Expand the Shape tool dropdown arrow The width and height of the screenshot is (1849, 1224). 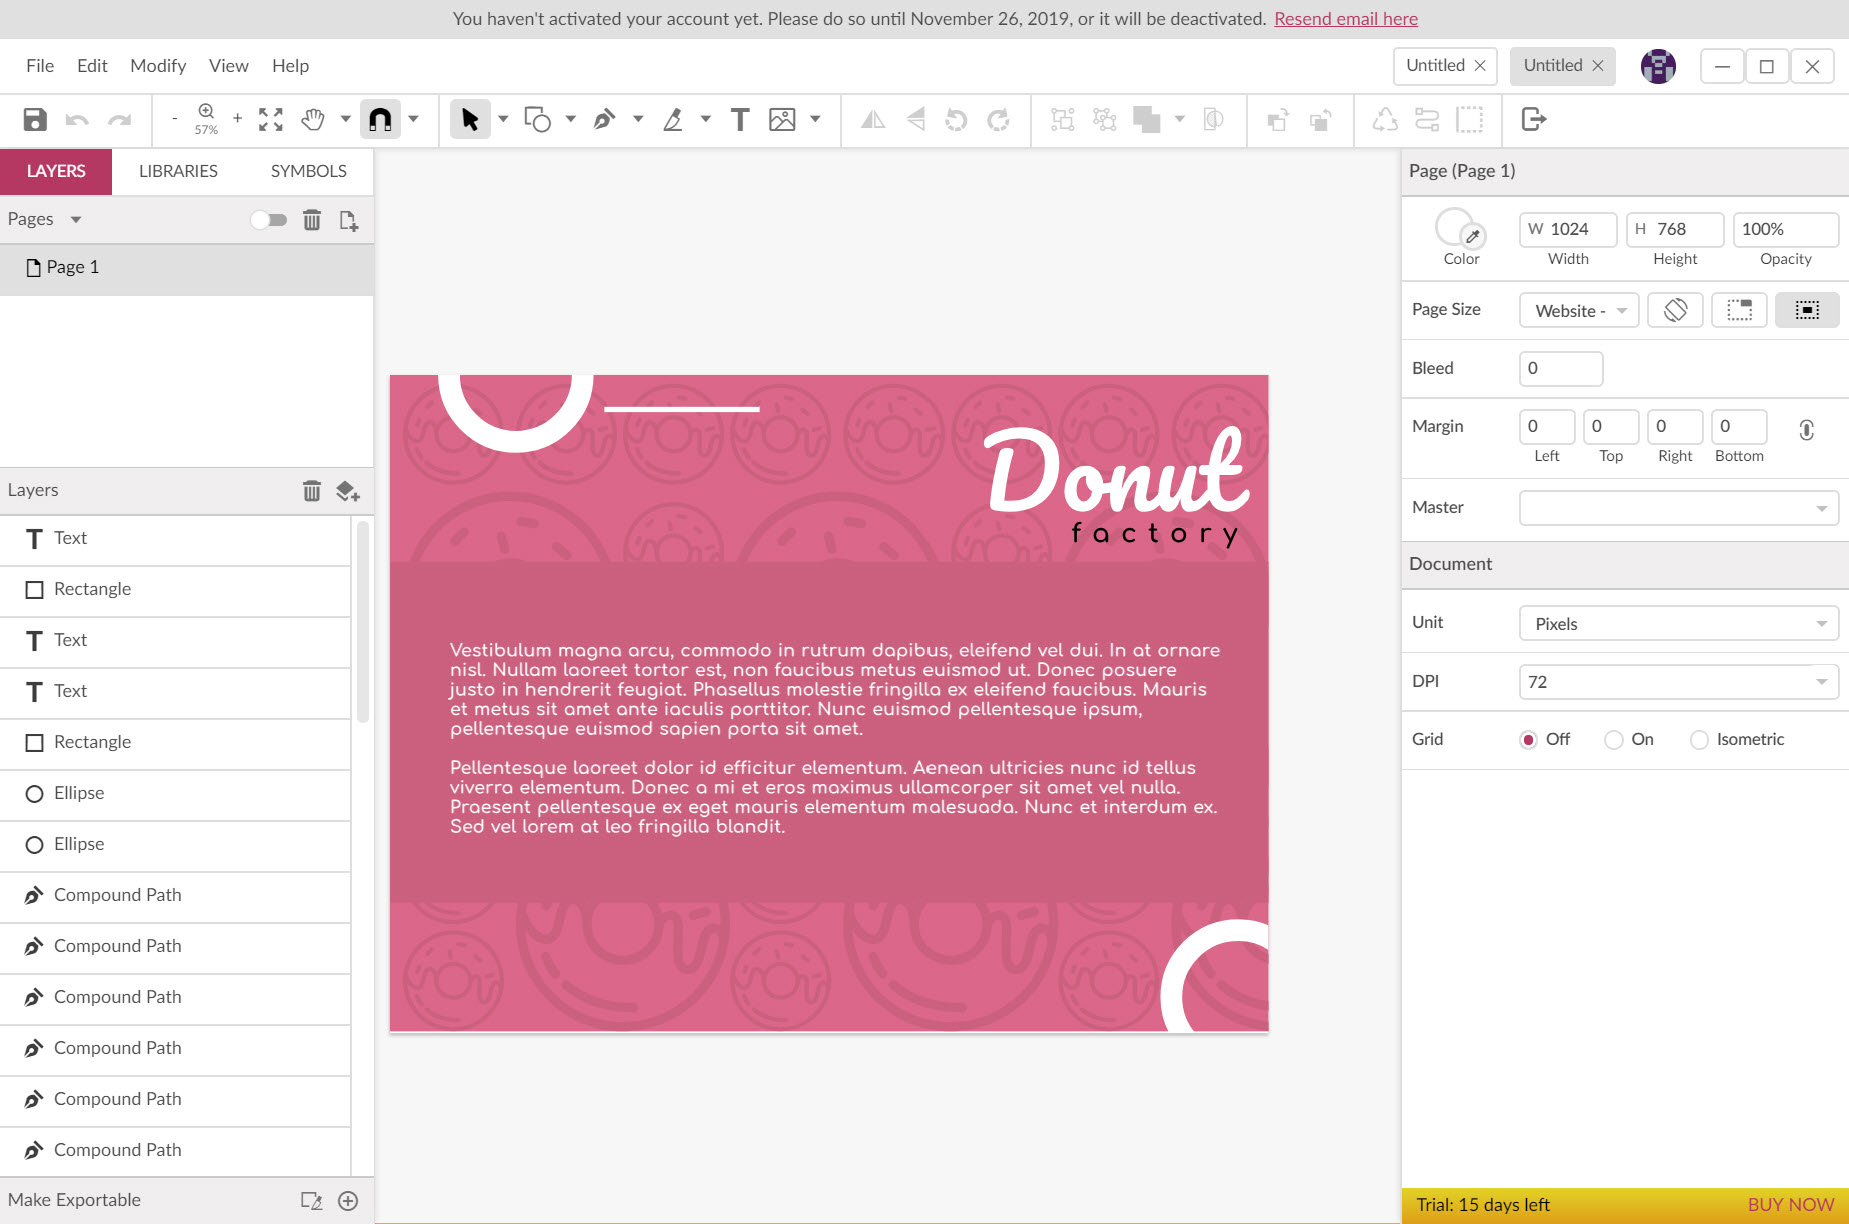[571, 120]
